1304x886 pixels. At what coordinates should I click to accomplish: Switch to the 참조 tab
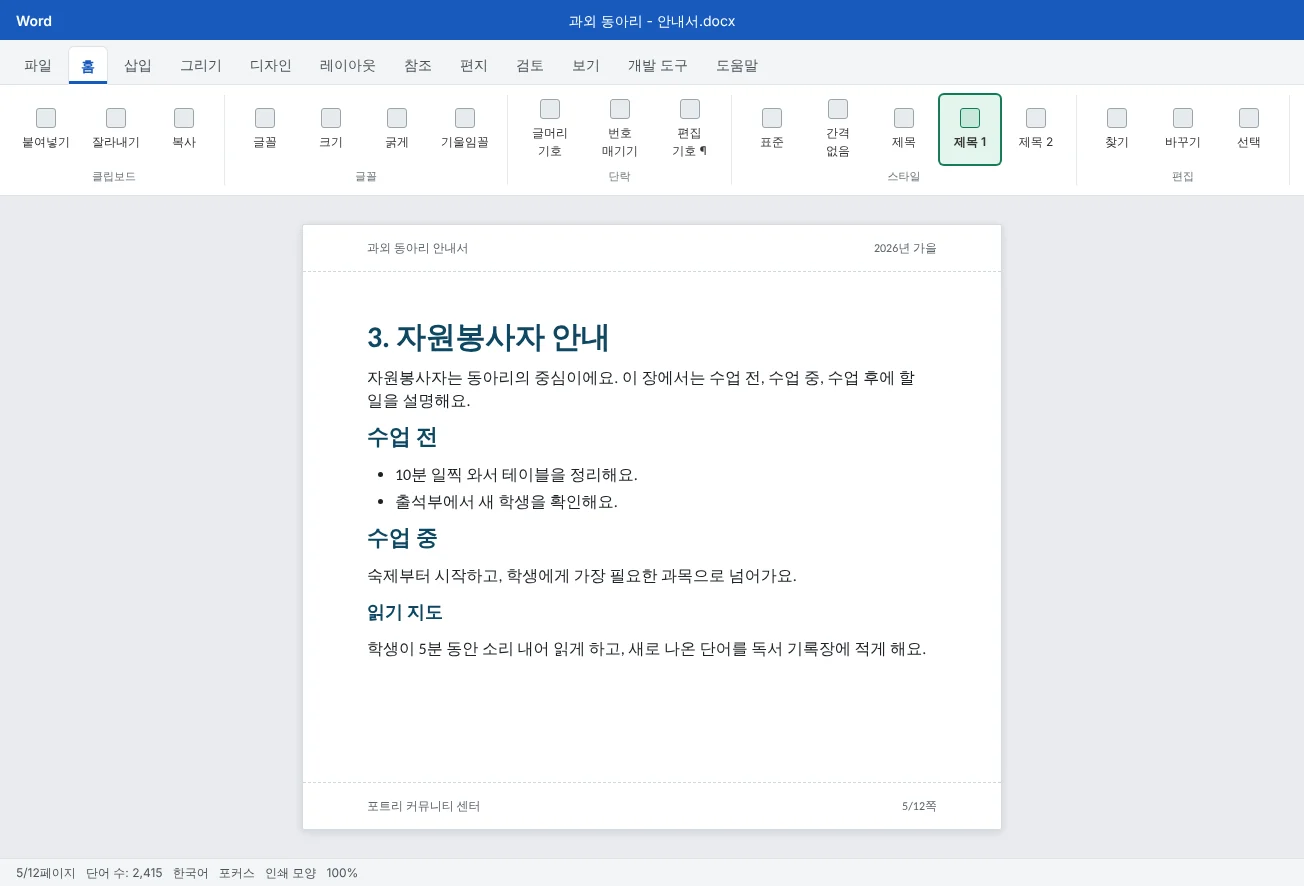[418, 66]
